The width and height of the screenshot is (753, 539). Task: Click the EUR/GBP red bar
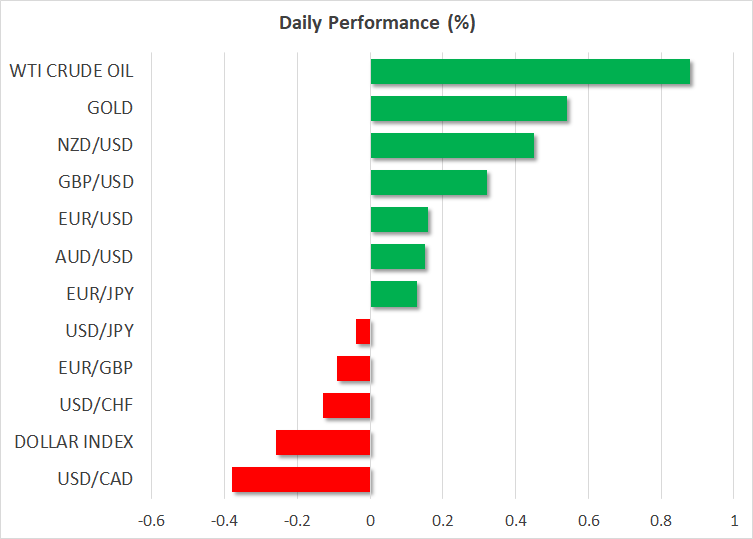coord(354,368)
